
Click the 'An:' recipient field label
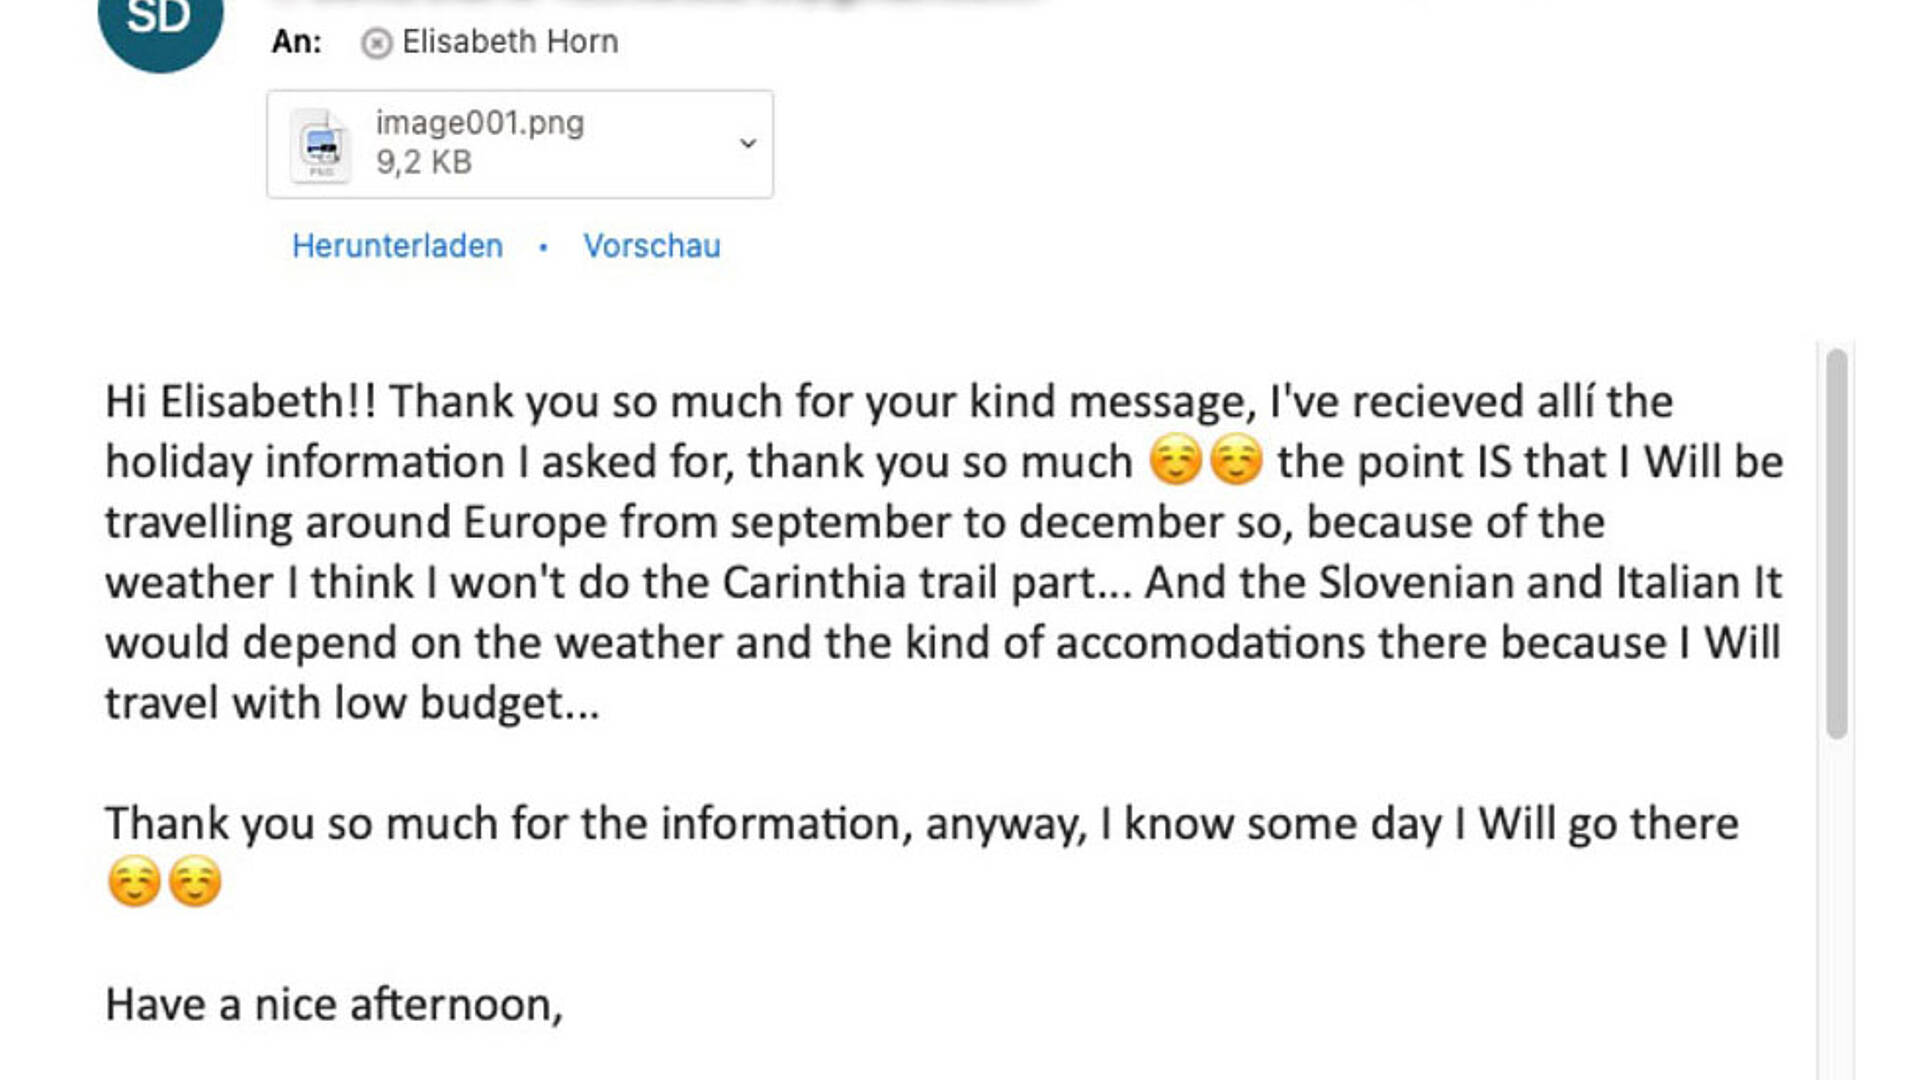point(297,42)
